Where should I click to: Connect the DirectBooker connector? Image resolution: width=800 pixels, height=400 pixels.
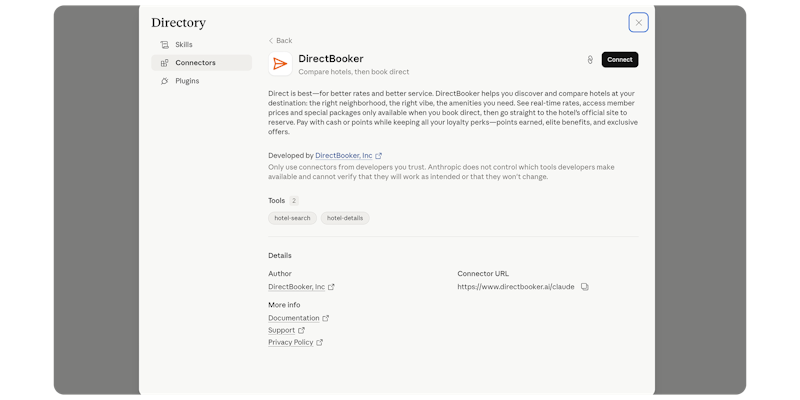620,60
